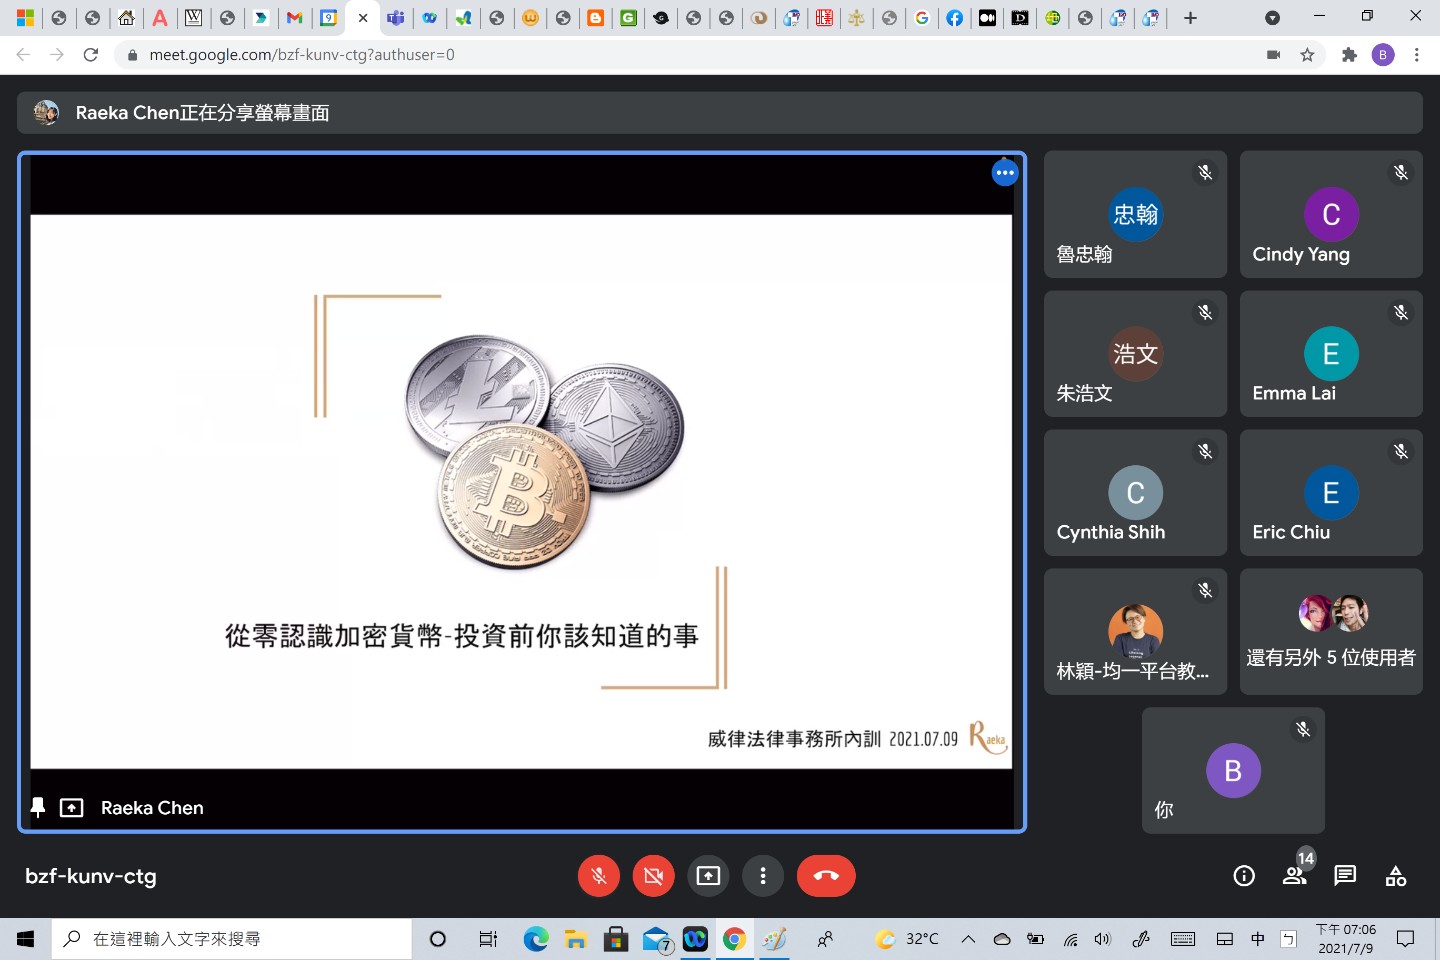Screen dimensions: 1440x960
Task: Click the address bar URL
Action: point(302,55)
